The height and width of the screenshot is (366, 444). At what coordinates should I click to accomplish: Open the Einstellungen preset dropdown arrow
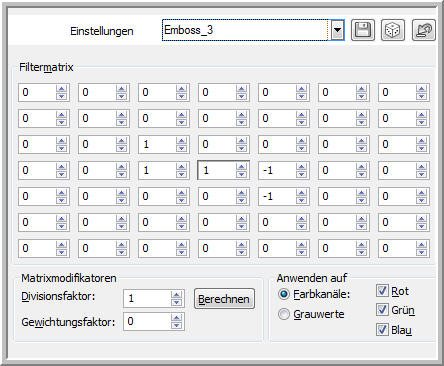[338, 30]
